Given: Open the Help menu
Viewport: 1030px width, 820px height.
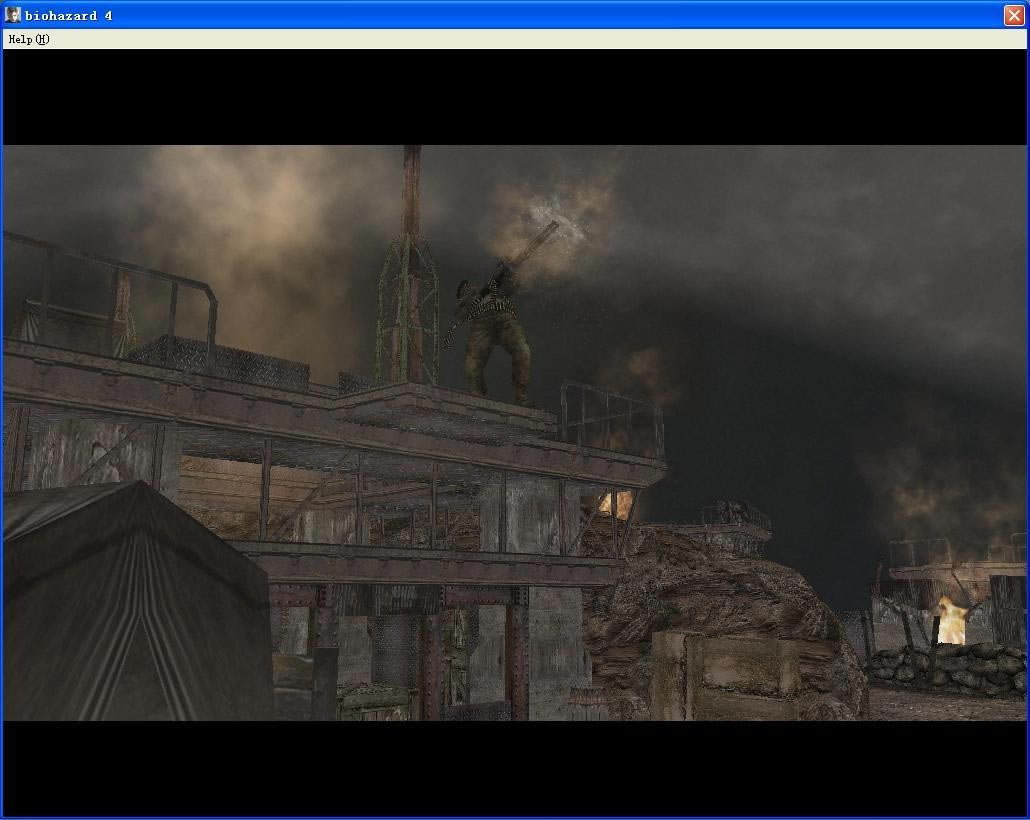Looking at the screenshot, I should click(x=28, y=39).
